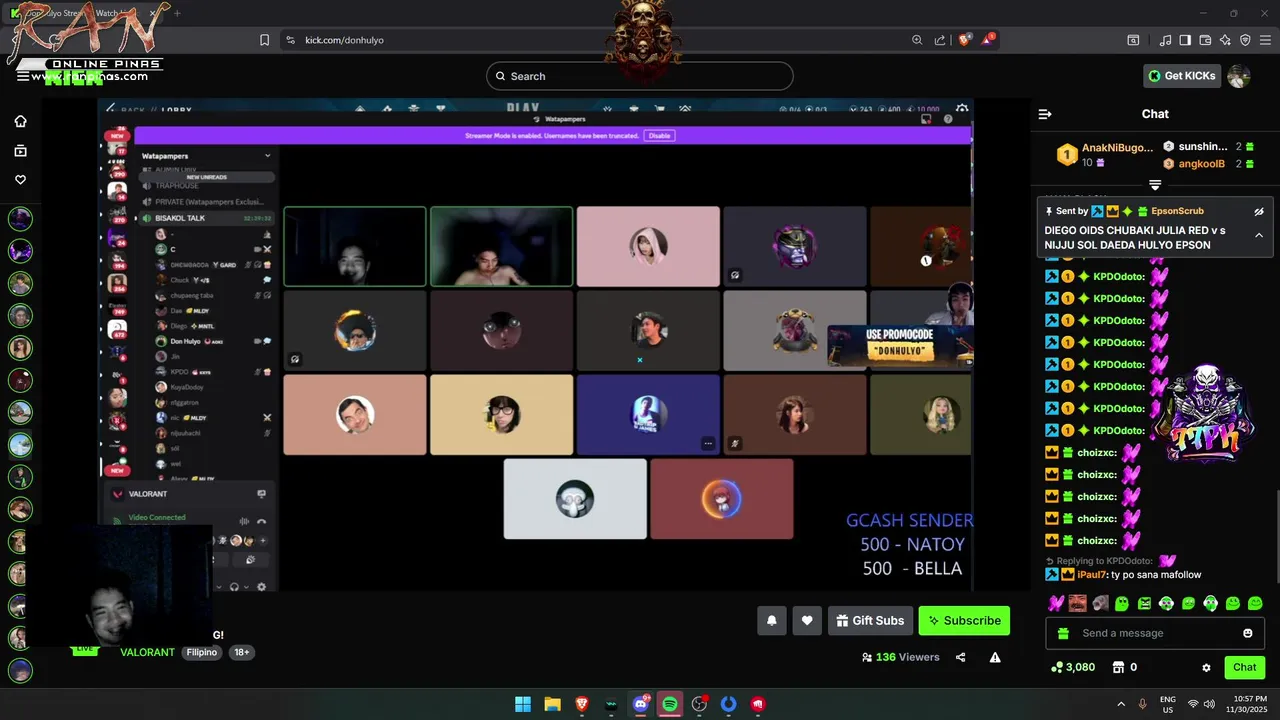The image size is (1280, 720).
Task: Click the Filipino language tag
Action: (201, 652)
